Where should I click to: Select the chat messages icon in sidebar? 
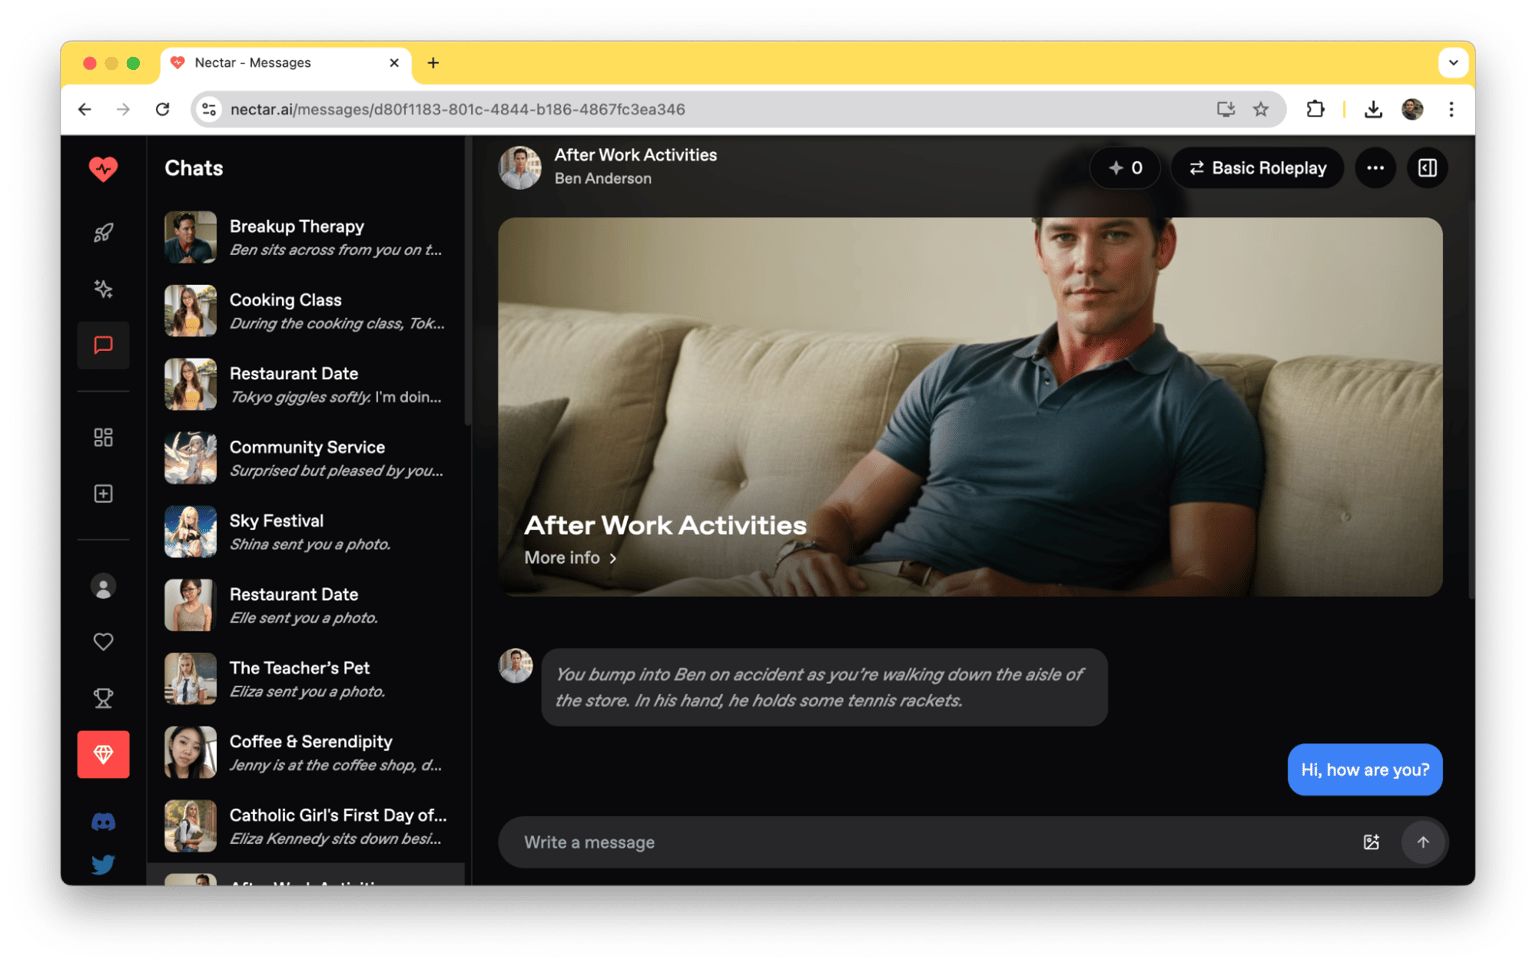[103, 345]
